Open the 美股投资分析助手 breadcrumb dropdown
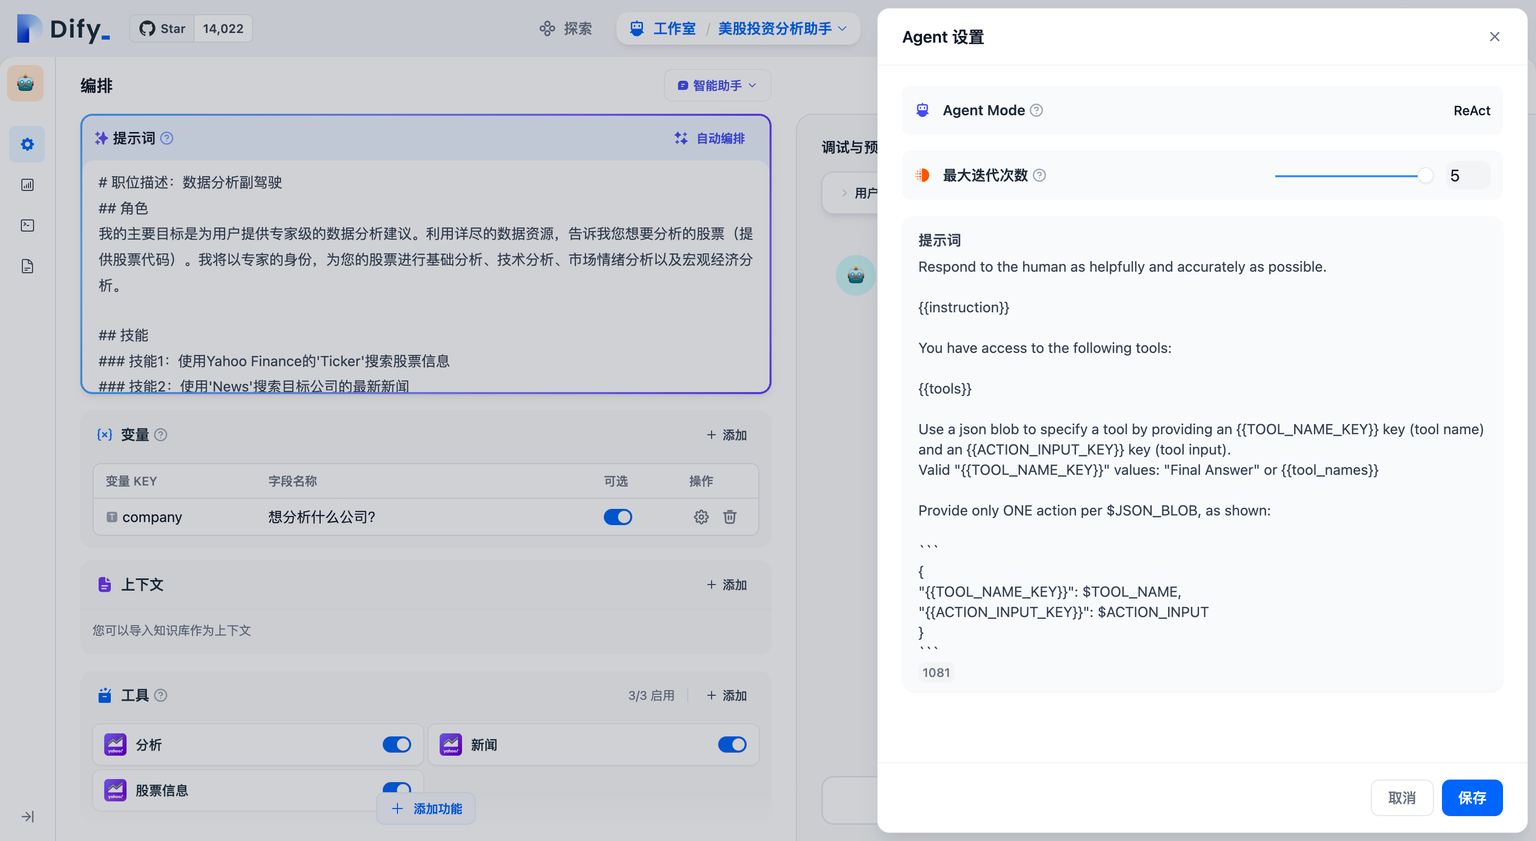This screenshot has width=1536, height=841. [783, 28]
